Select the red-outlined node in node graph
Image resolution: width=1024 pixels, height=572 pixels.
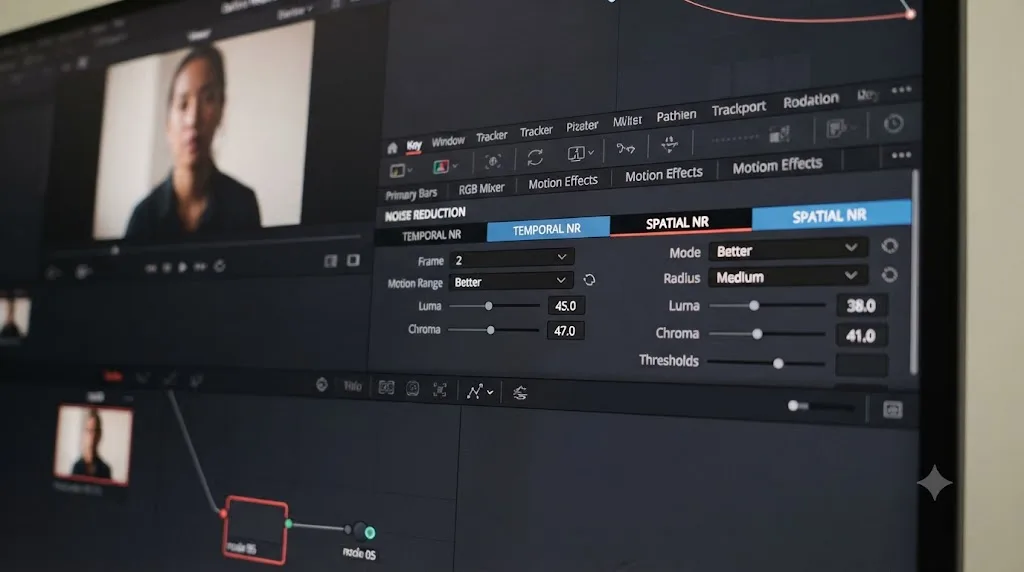pos(255,530)
